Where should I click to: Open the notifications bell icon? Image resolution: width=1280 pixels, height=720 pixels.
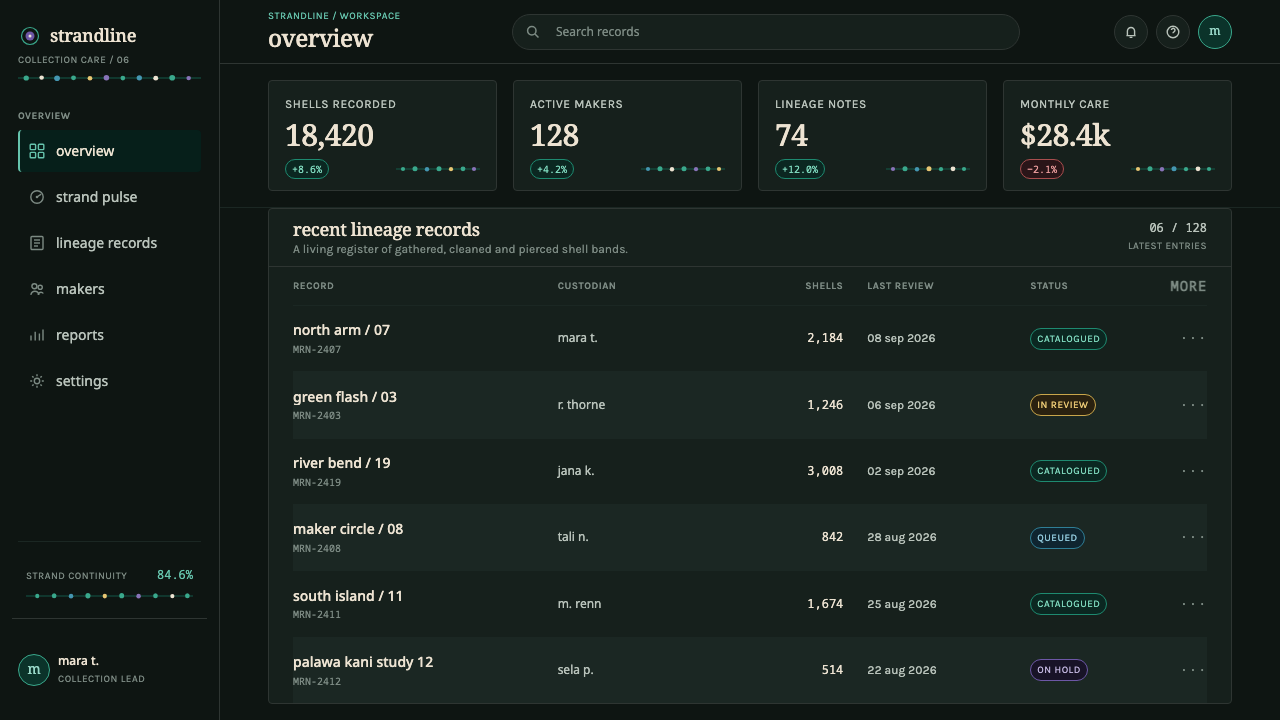pyautogui.click(x=1131, y=32)
